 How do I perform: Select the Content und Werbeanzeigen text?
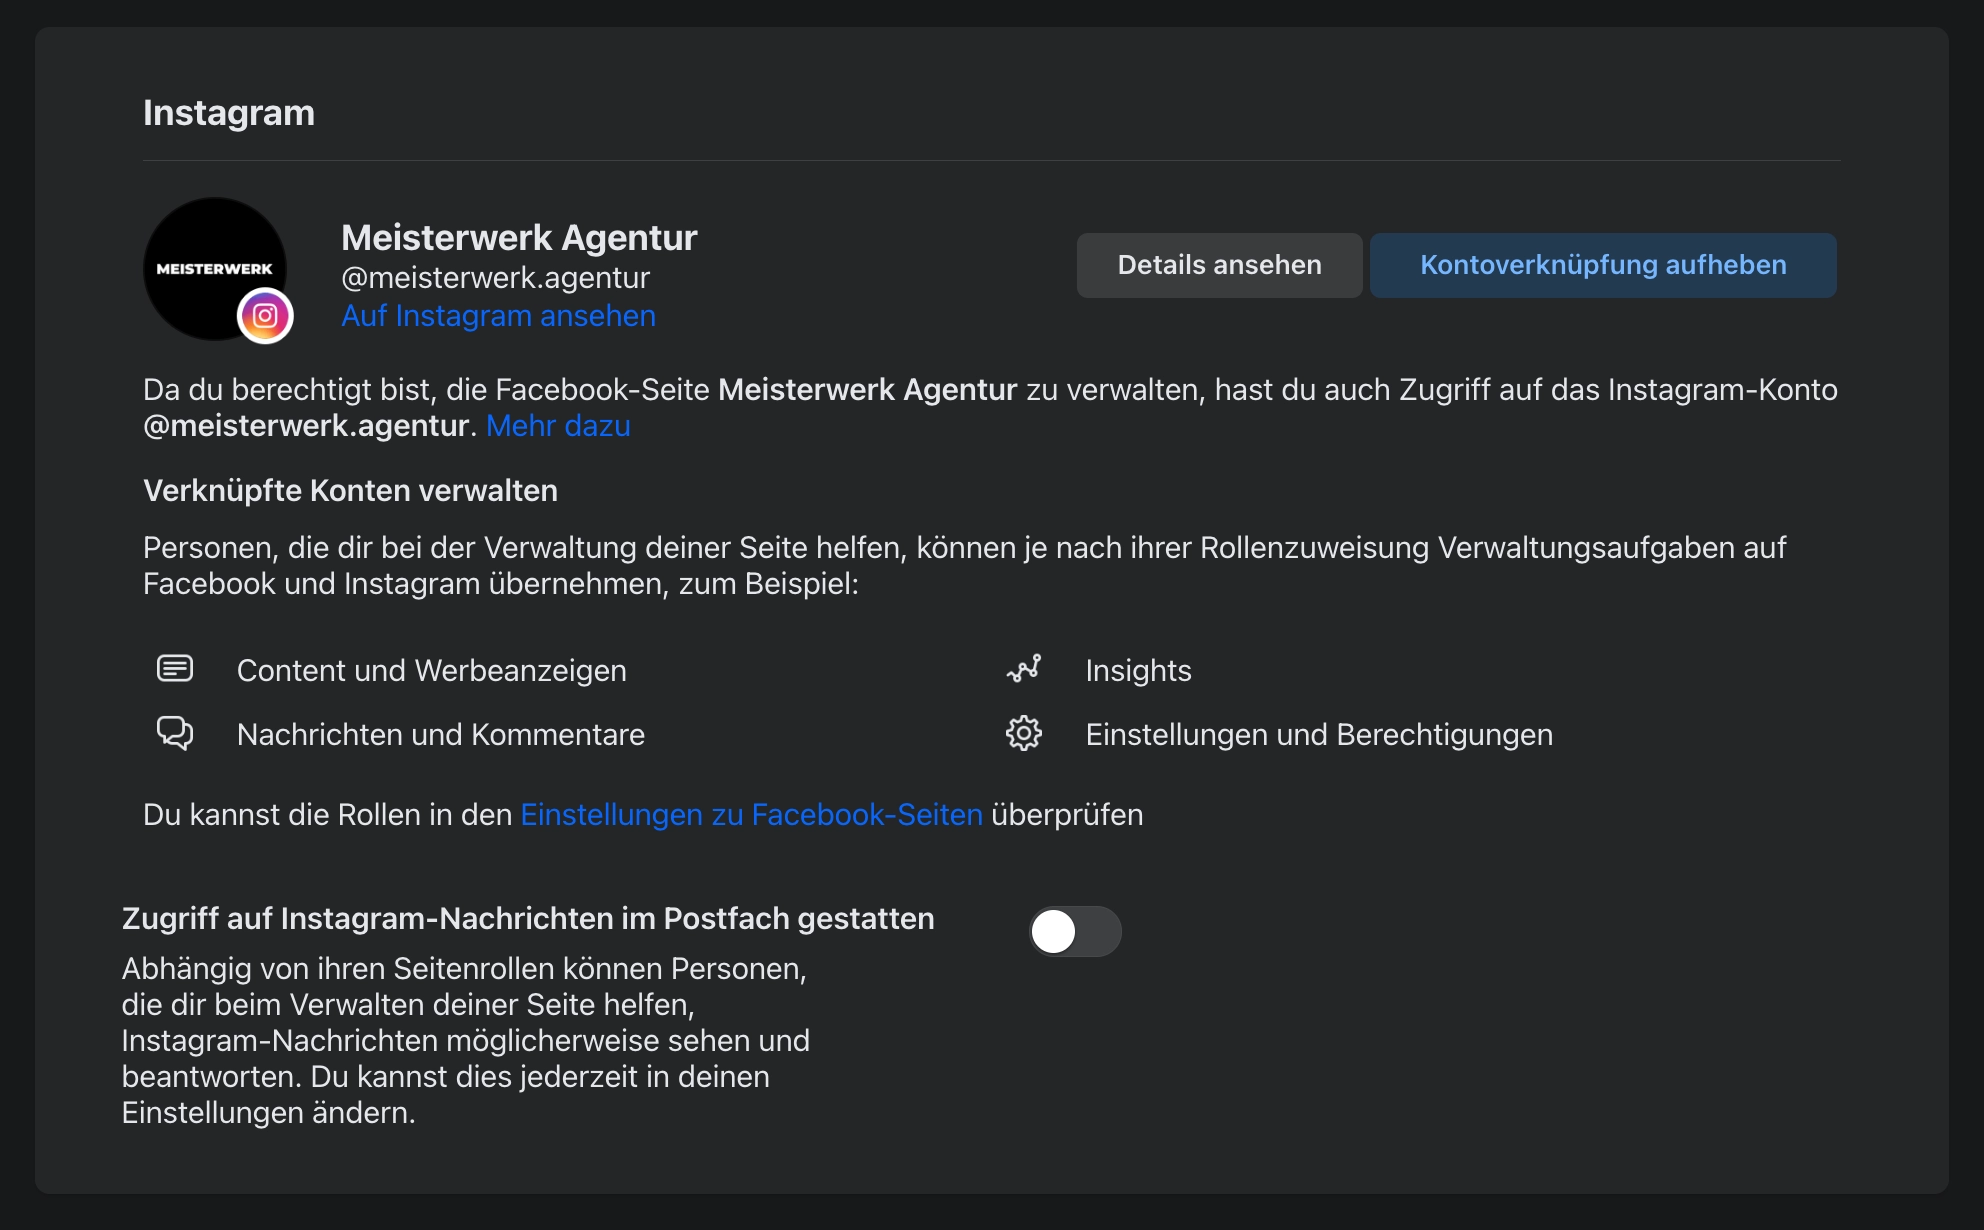[x=432, y=671]
